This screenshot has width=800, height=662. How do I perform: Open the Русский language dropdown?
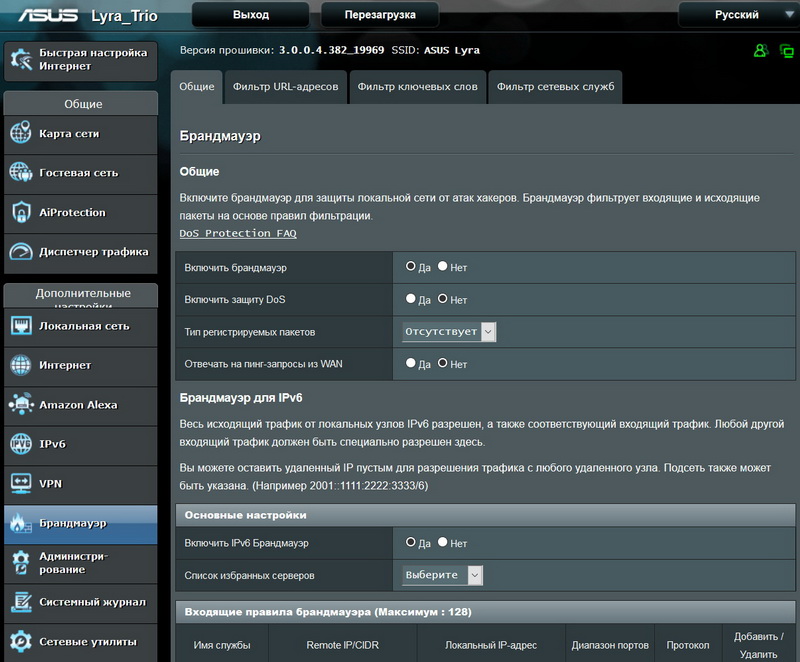[x=738, y=15]
